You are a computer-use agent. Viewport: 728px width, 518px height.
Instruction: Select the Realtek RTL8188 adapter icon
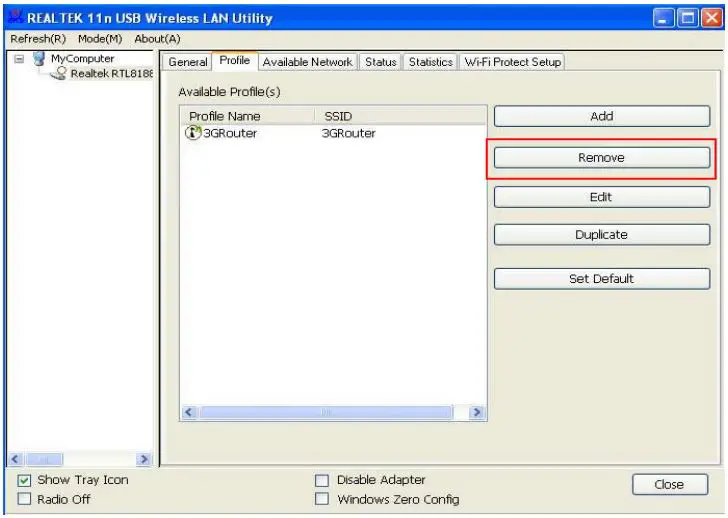tap(59, 73)
